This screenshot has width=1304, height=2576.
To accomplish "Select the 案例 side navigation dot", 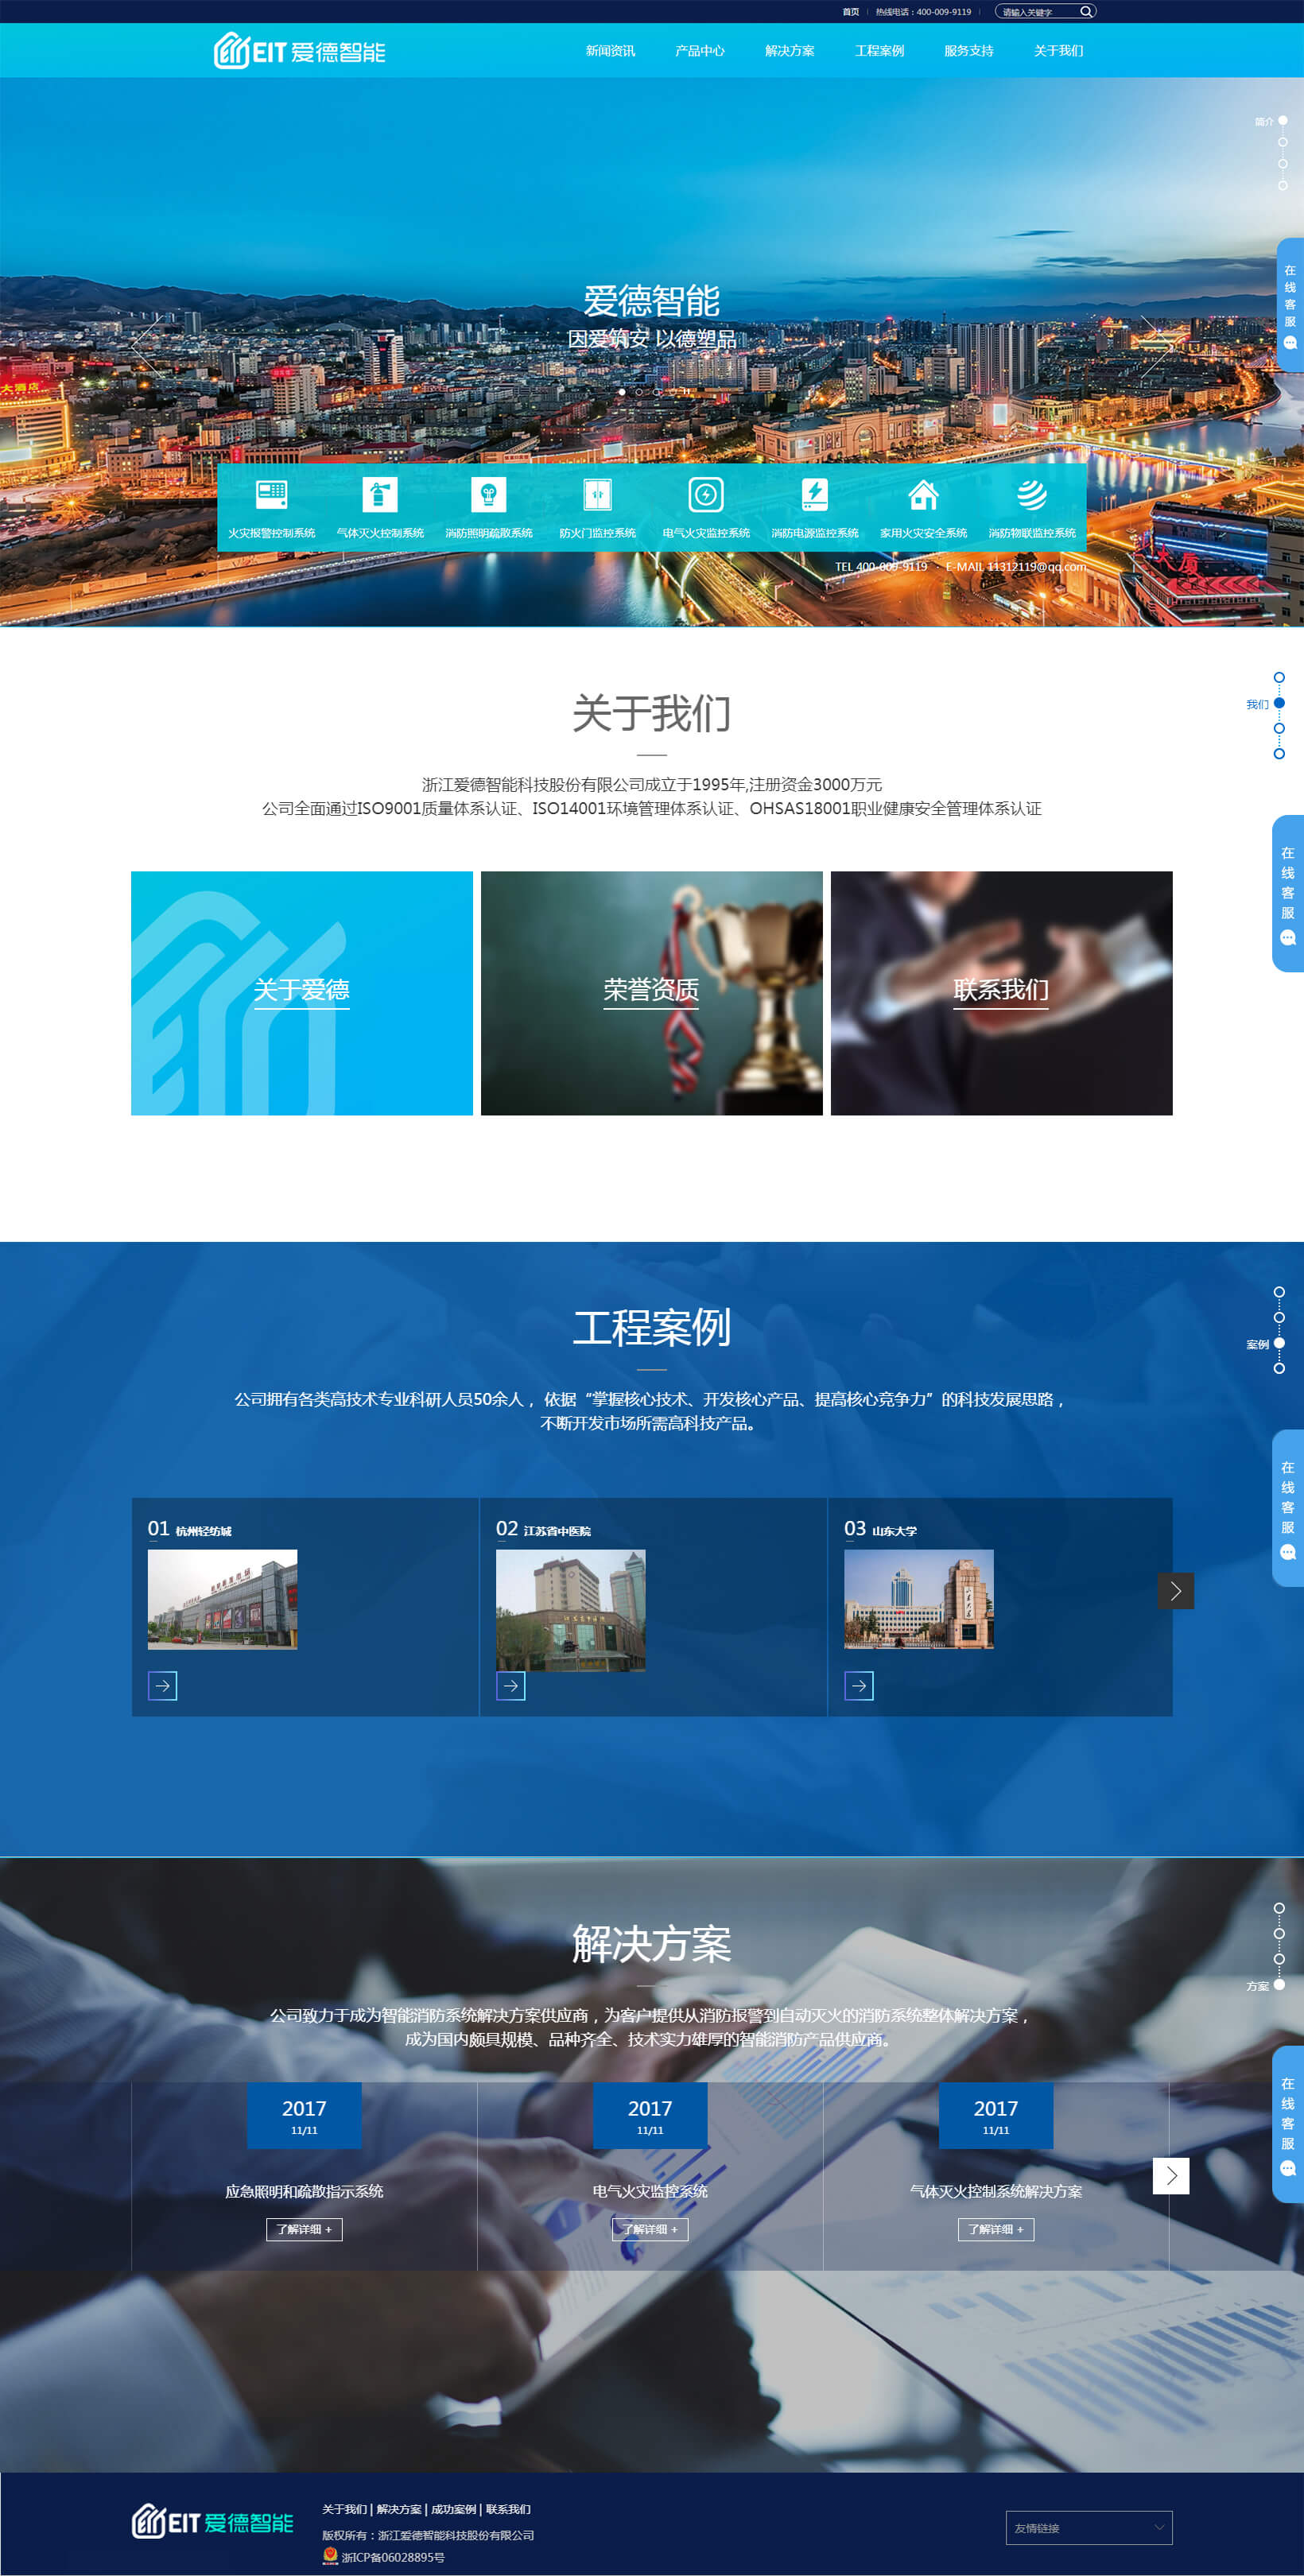I will [1279, 1343].
